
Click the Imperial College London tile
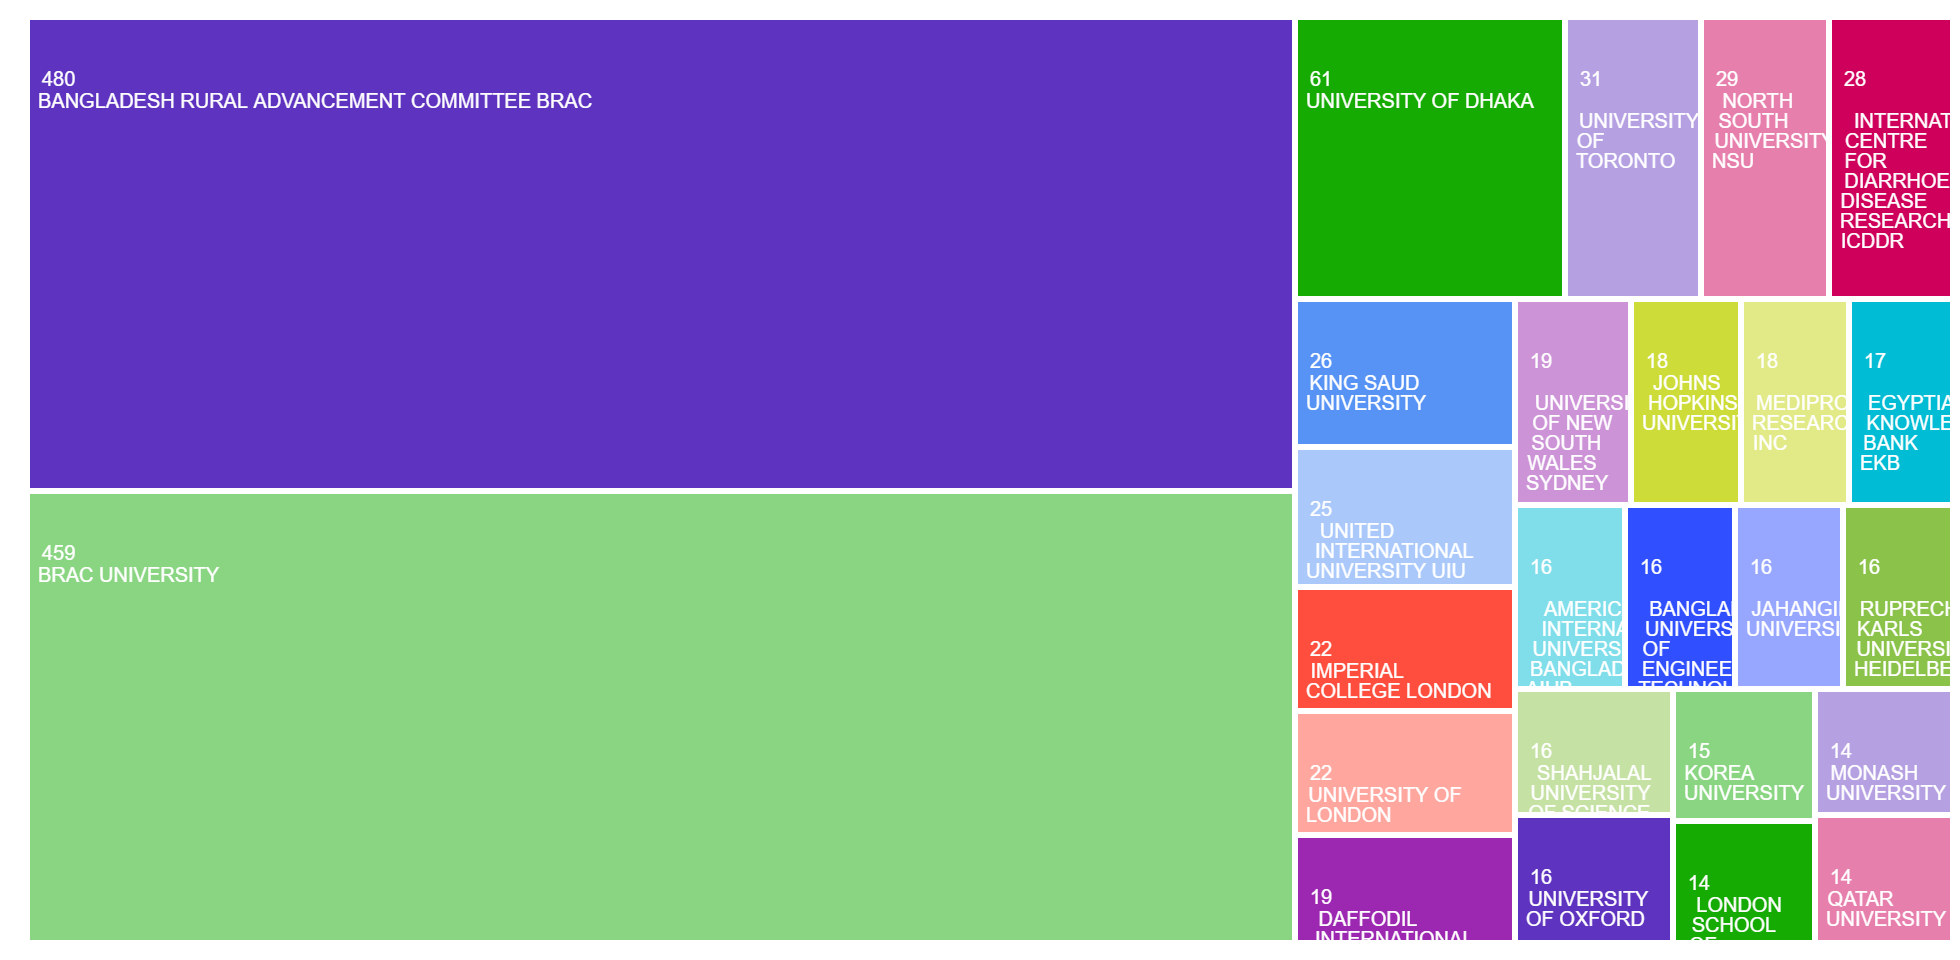click(1404, 649)
